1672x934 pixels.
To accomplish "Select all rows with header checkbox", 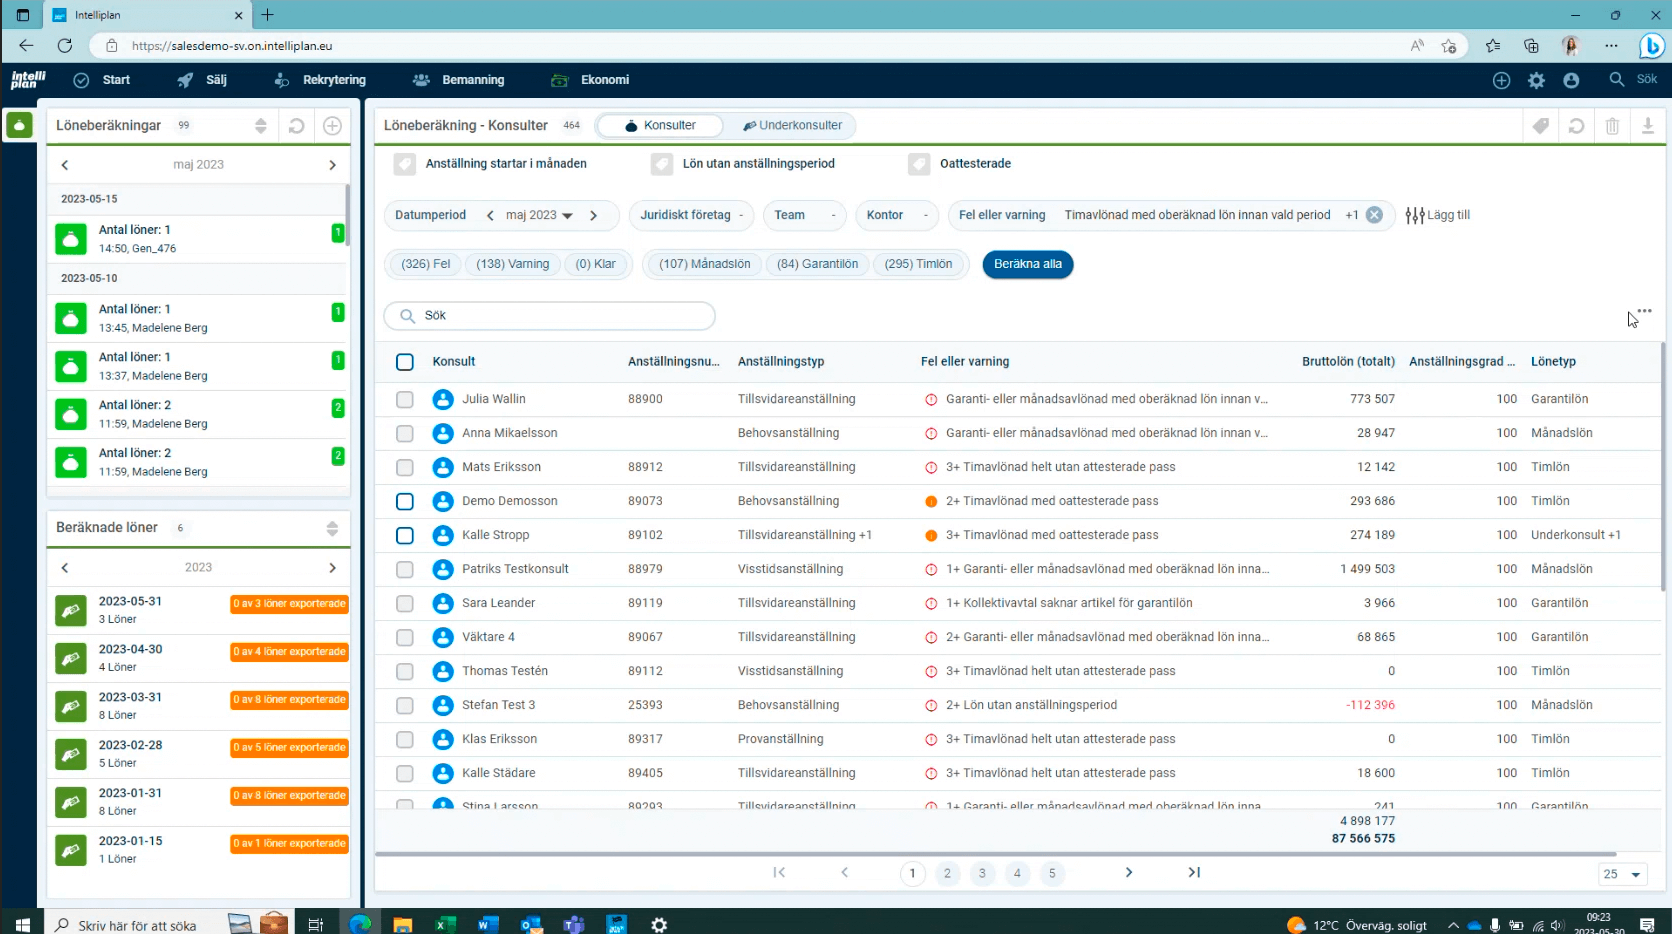I will [405, 362].
